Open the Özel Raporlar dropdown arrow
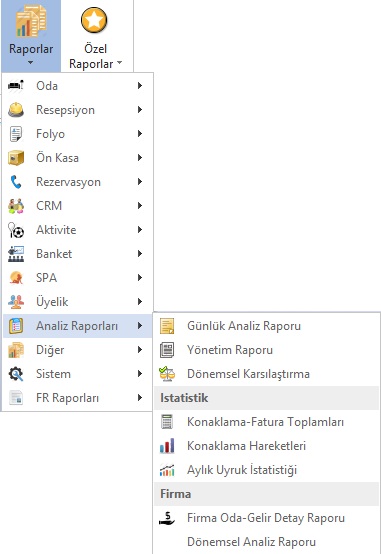This screenshot has height=554, width=381. [119, 63]
